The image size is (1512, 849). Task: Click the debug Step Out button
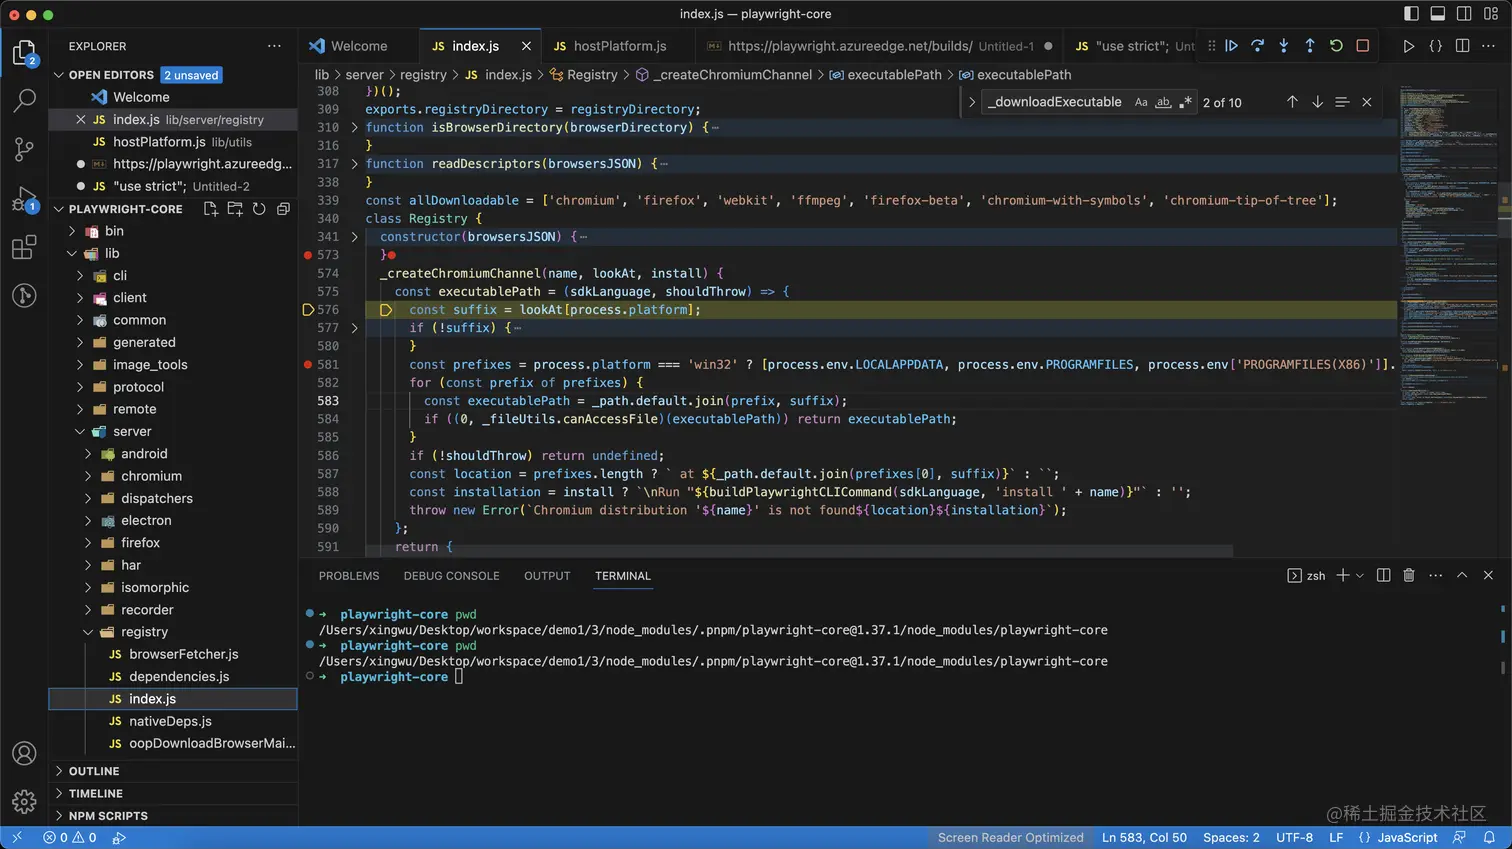coord(1310,46)
